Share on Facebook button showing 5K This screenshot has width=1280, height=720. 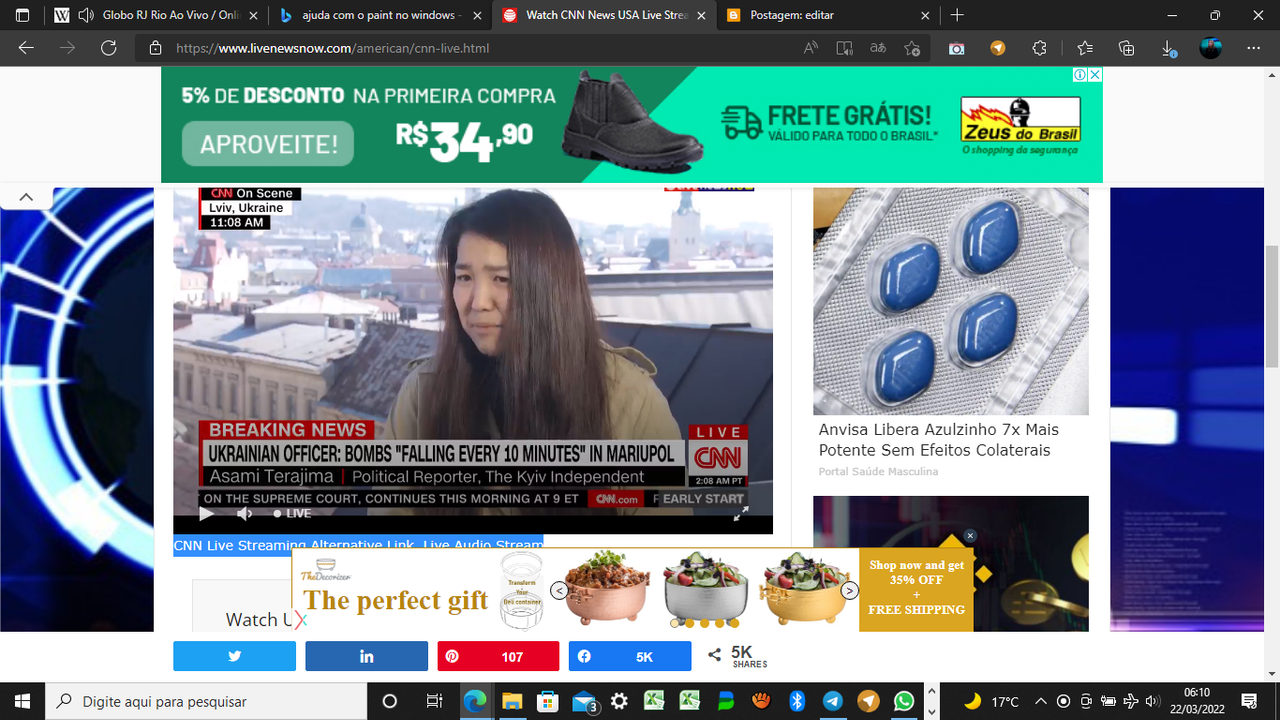630,656
